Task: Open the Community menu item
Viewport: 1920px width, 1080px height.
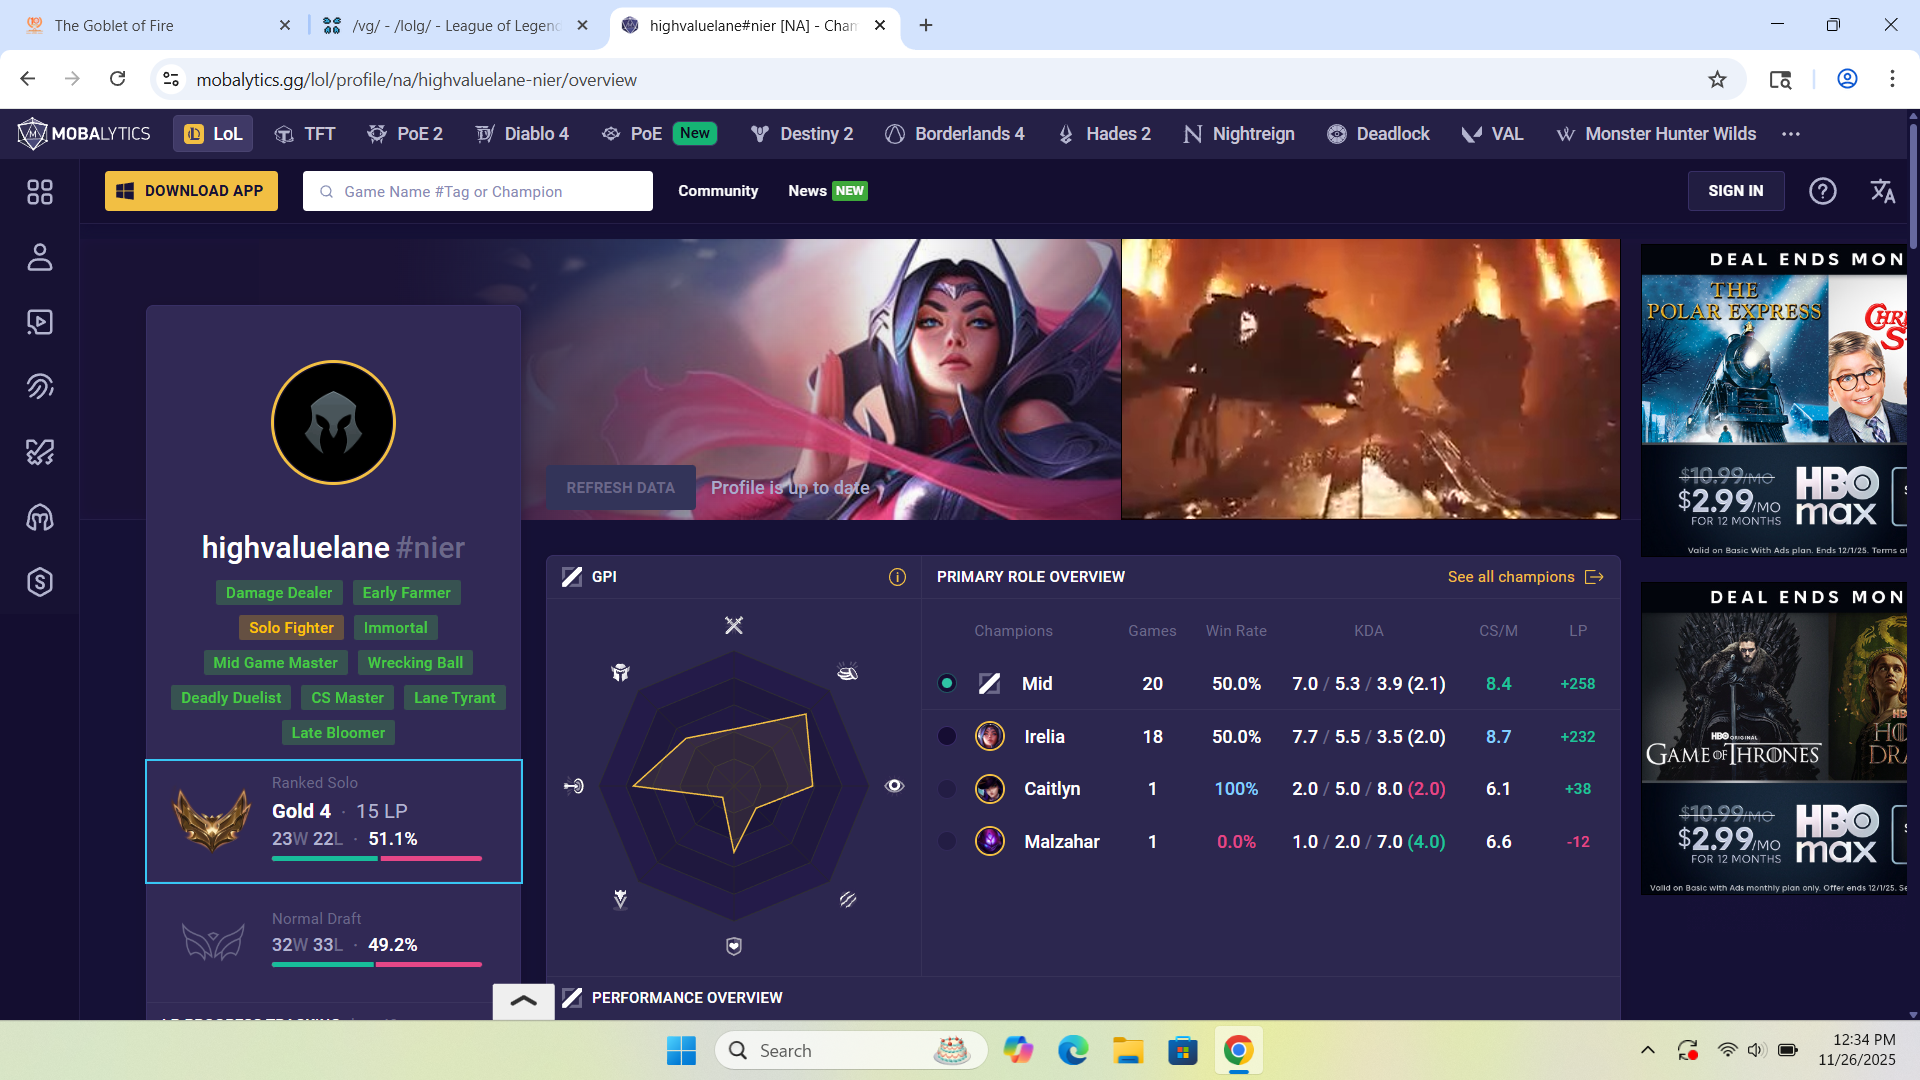Action: point(717,191)
